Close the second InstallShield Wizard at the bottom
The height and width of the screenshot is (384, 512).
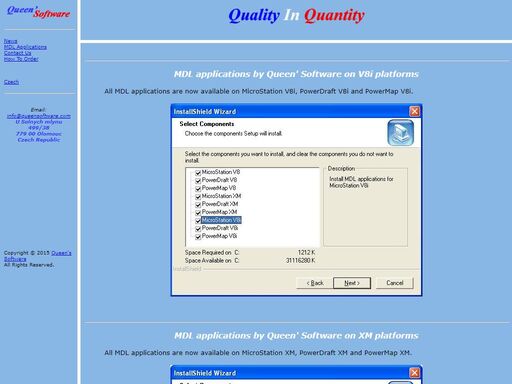point(414,373)
